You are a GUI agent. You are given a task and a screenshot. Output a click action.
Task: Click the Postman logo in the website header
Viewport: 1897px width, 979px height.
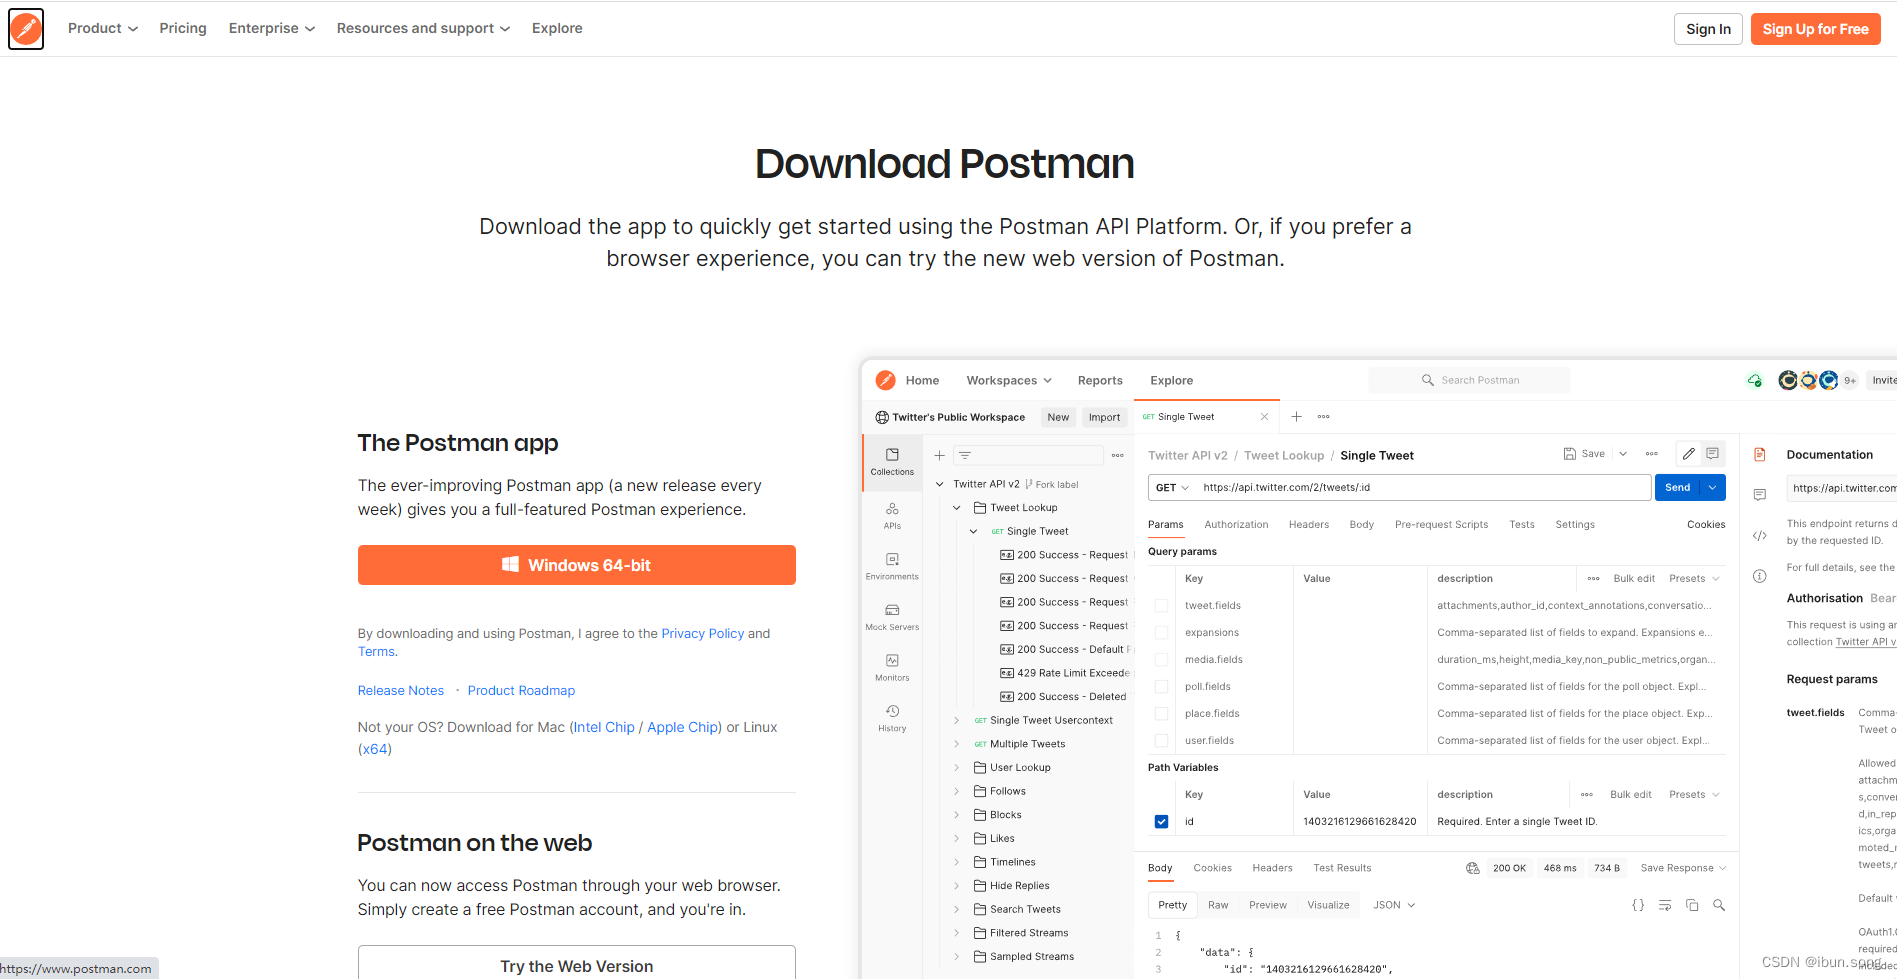tap(26, 28)
